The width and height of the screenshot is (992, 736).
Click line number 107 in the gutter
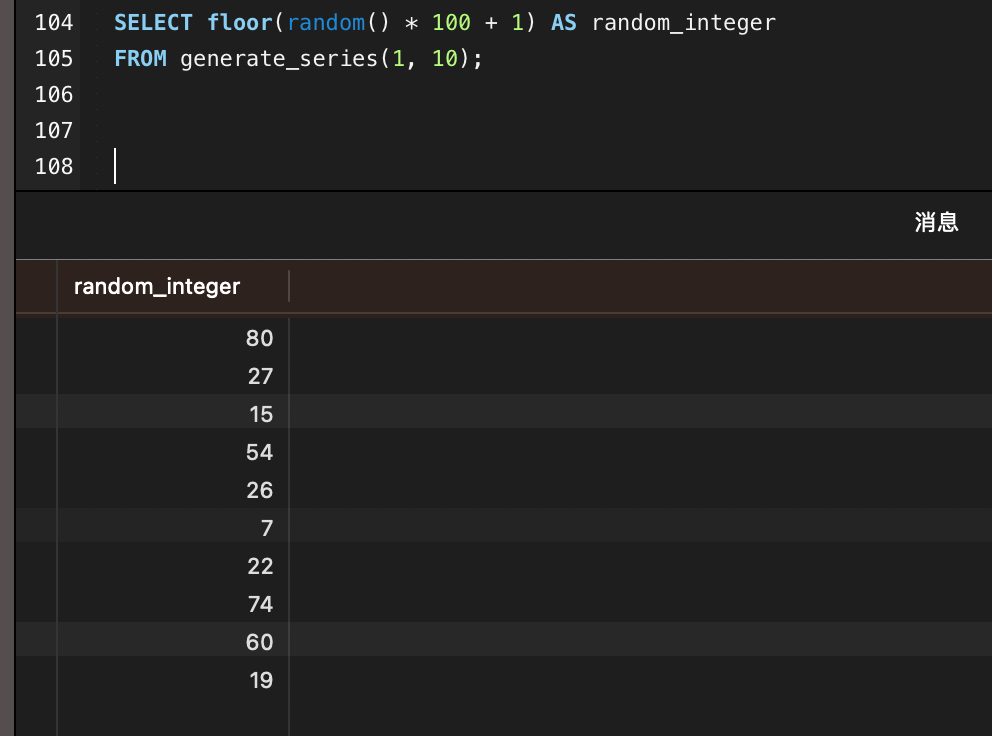tap(54, 130)
